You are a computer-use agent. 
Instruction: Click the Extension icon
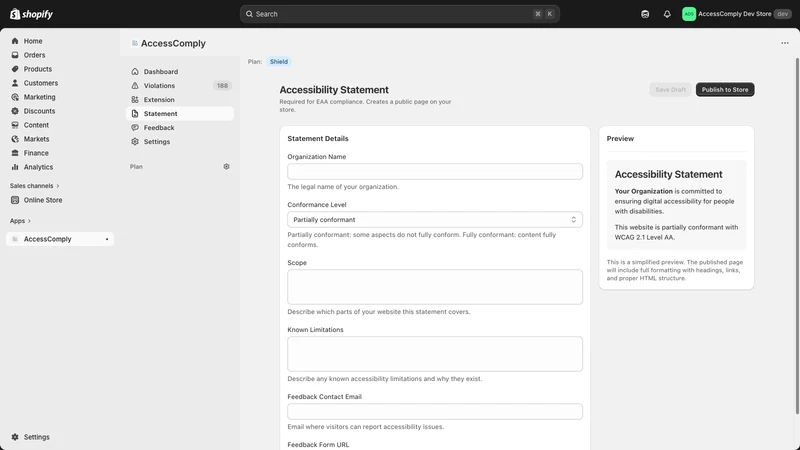click(x=135, y=99)
